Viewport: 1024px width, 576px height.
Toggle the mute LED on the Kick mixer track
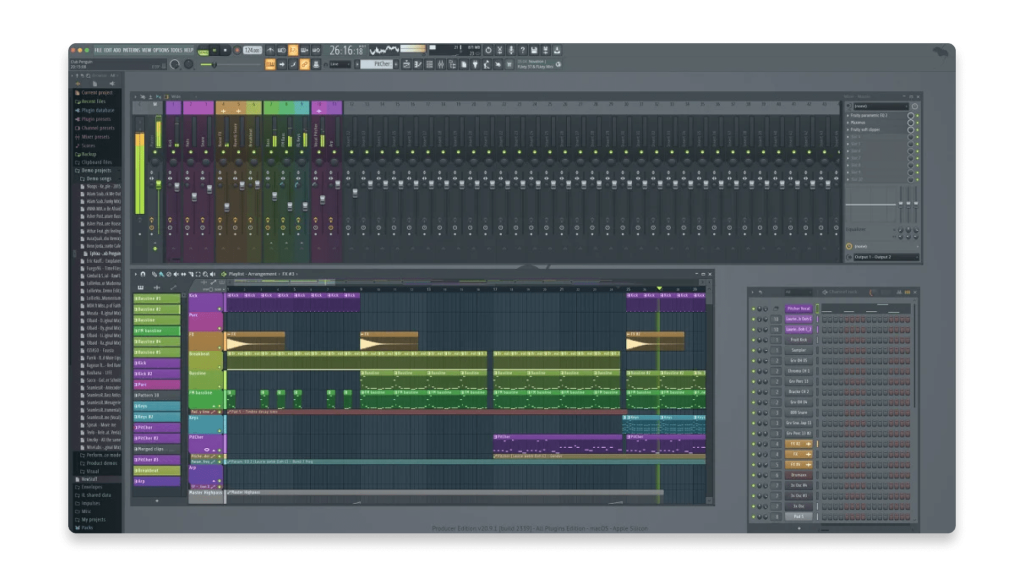click(171, 151)
